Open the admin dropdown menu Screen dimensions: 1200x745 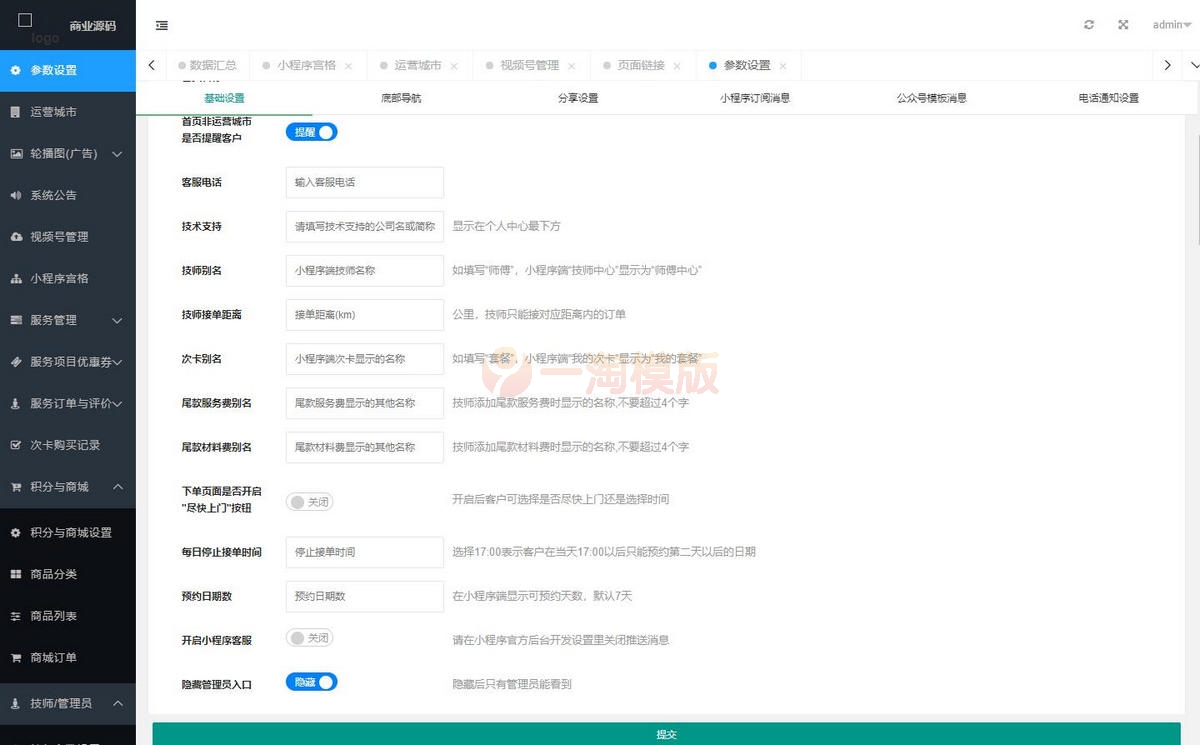click(1169, 25)
